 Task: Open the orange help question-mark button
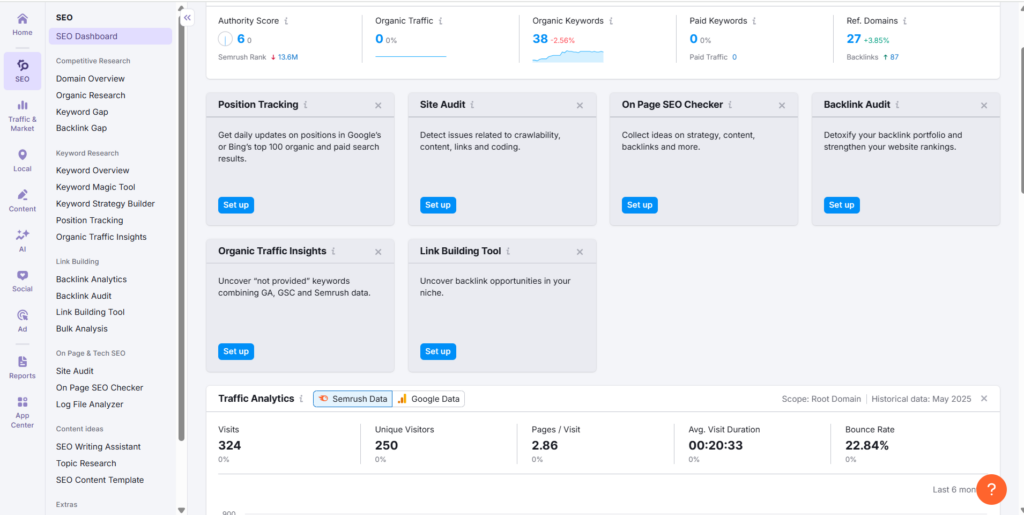click(x=991, y=489)
